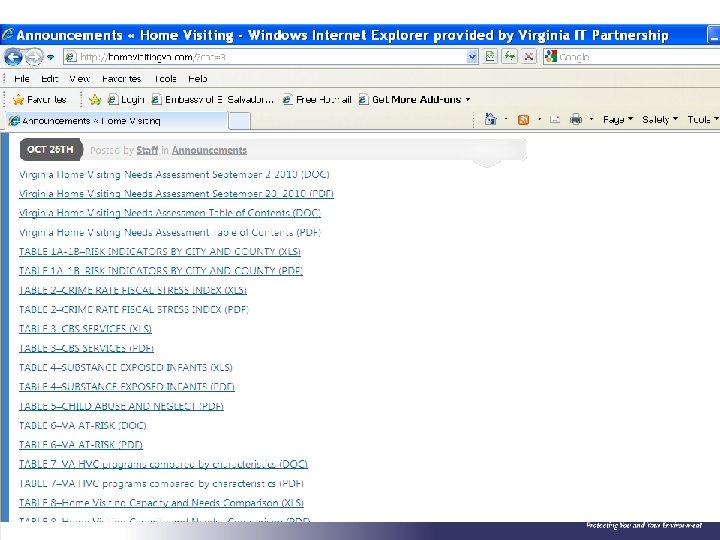Open the recent pages dropdown arrow
The height and width of the screenshot is (540, 720).
click(51, 57)
